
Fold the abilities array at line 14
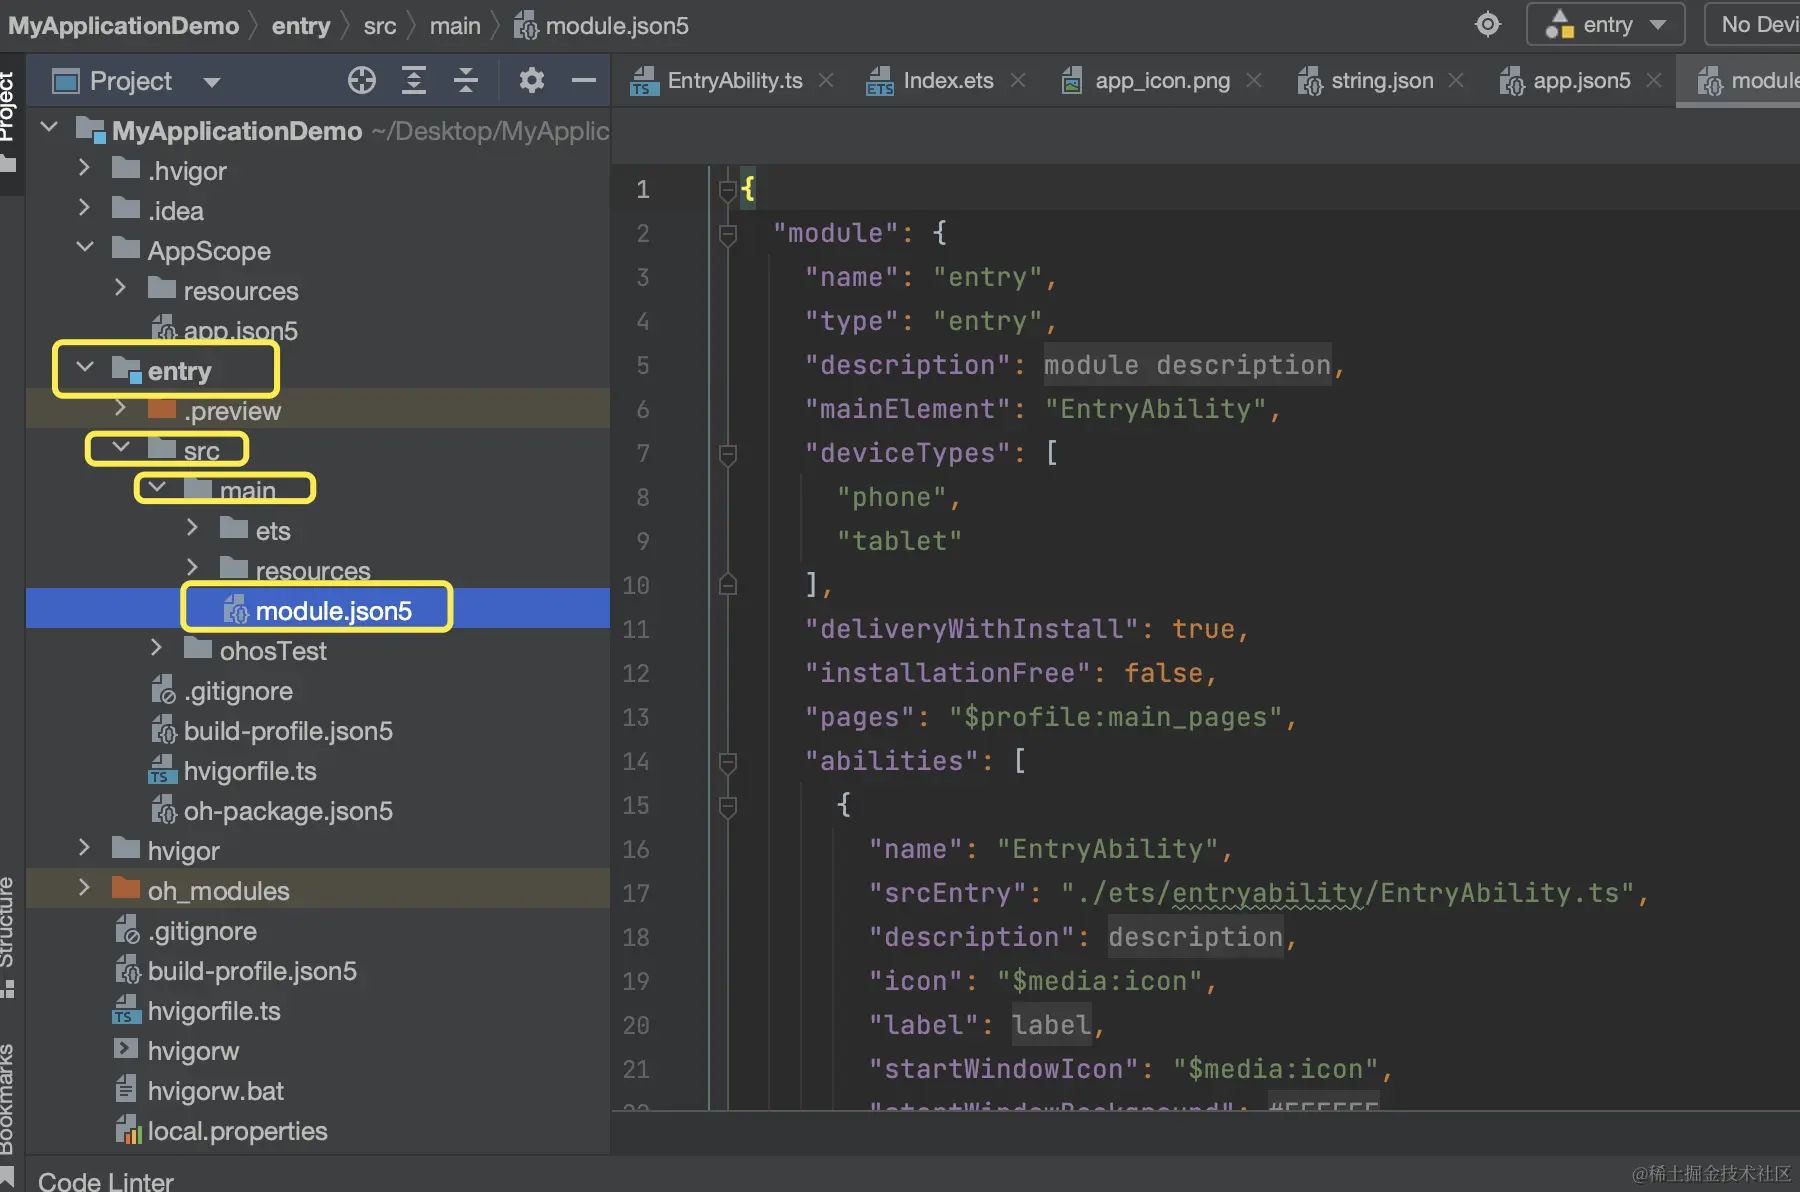(728, 762)
